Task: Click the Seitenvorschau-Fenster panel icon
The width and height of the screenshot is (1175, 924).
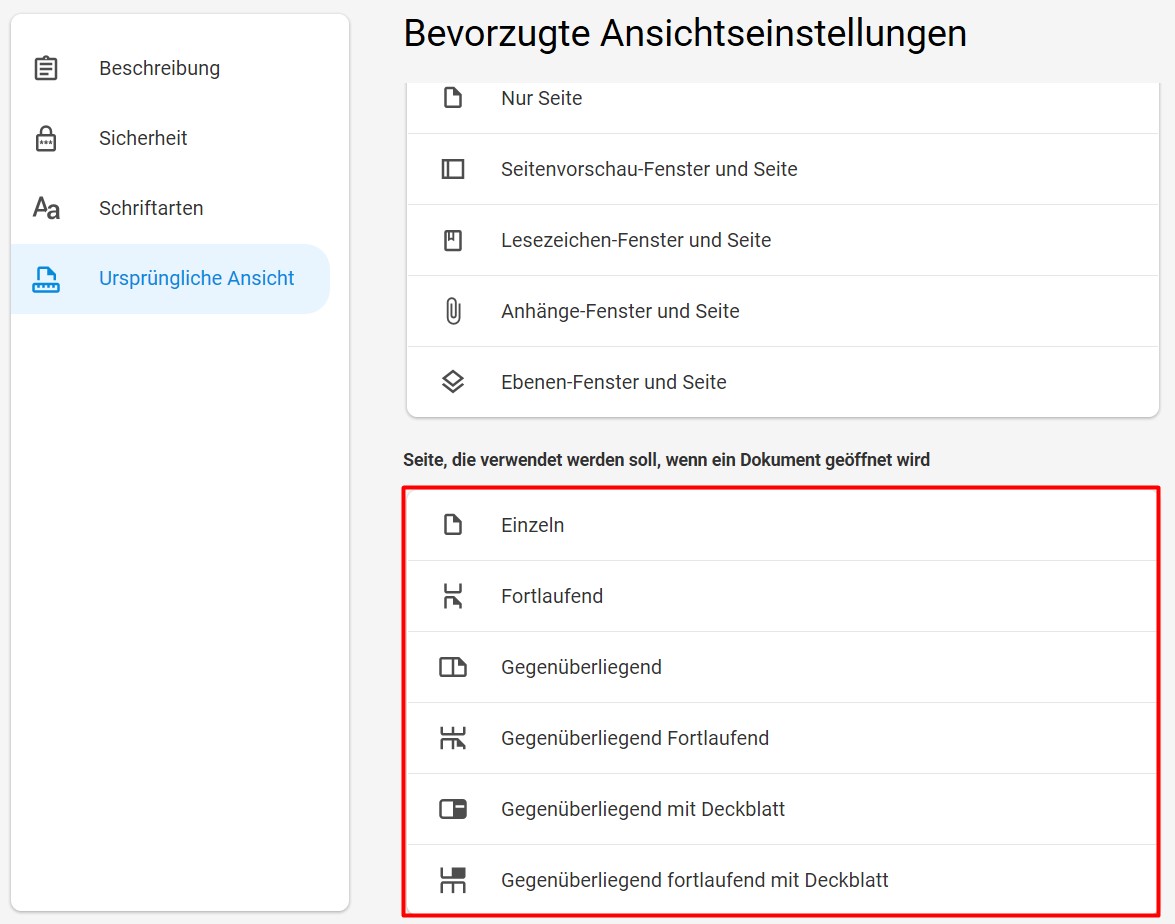Action: click(x=453, y=169)
